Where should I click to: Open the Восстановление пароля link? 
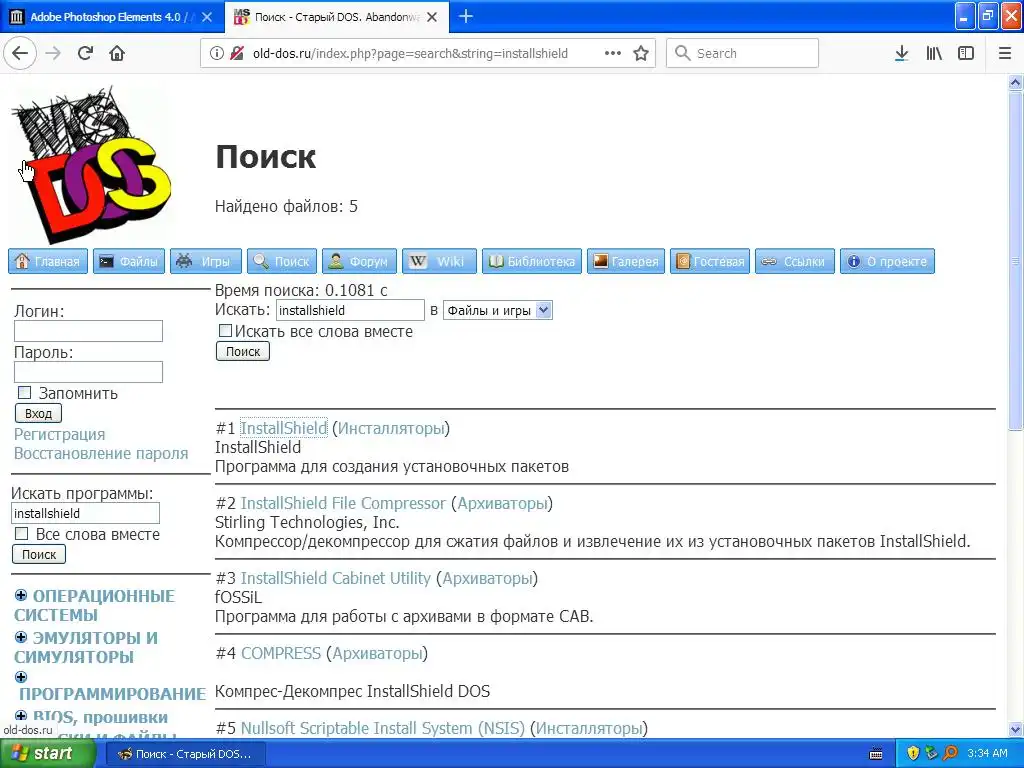point(101,453)
